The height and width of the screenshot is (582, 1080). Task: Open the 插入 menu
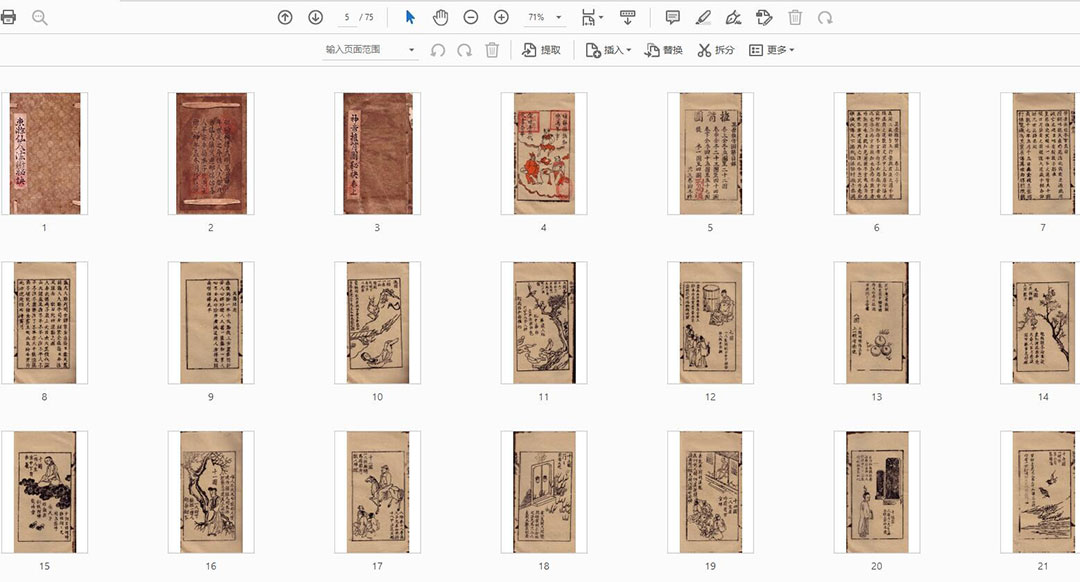pos(608,50)
